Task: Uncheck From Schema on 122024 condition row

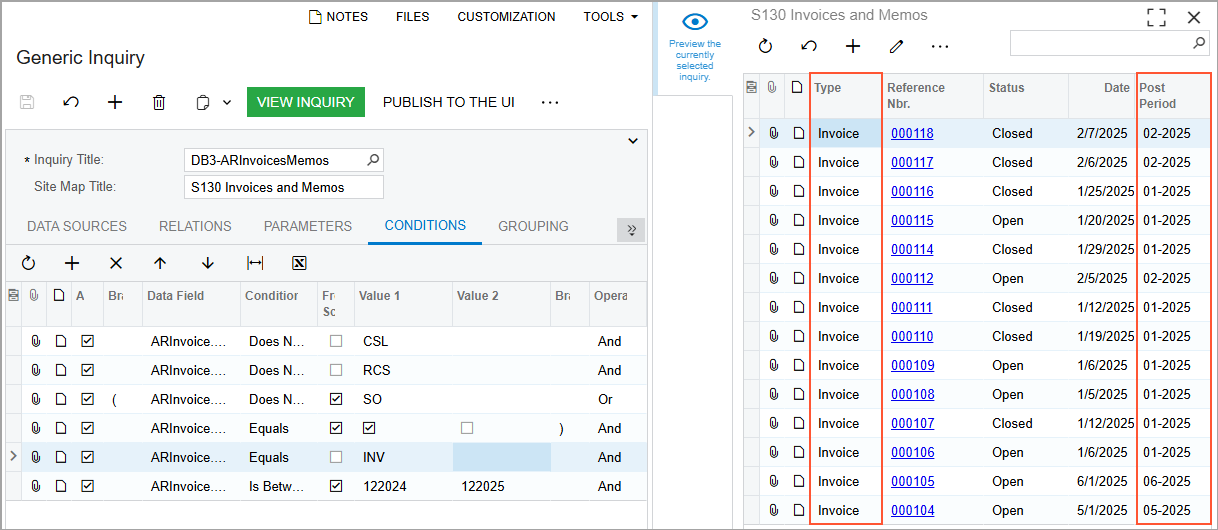Action: pyautogui.click(x=336, y=486)
